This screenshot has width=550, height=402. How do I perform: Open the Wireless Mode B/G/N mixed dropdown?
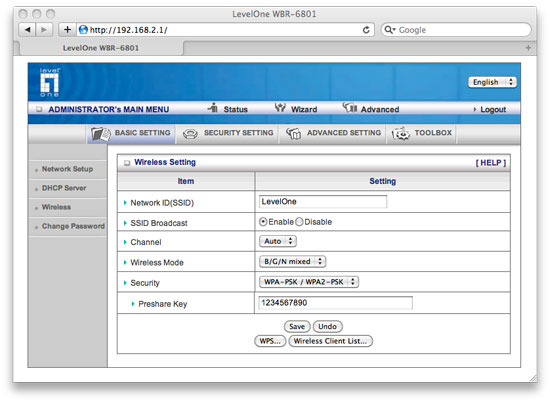[293, 262]
